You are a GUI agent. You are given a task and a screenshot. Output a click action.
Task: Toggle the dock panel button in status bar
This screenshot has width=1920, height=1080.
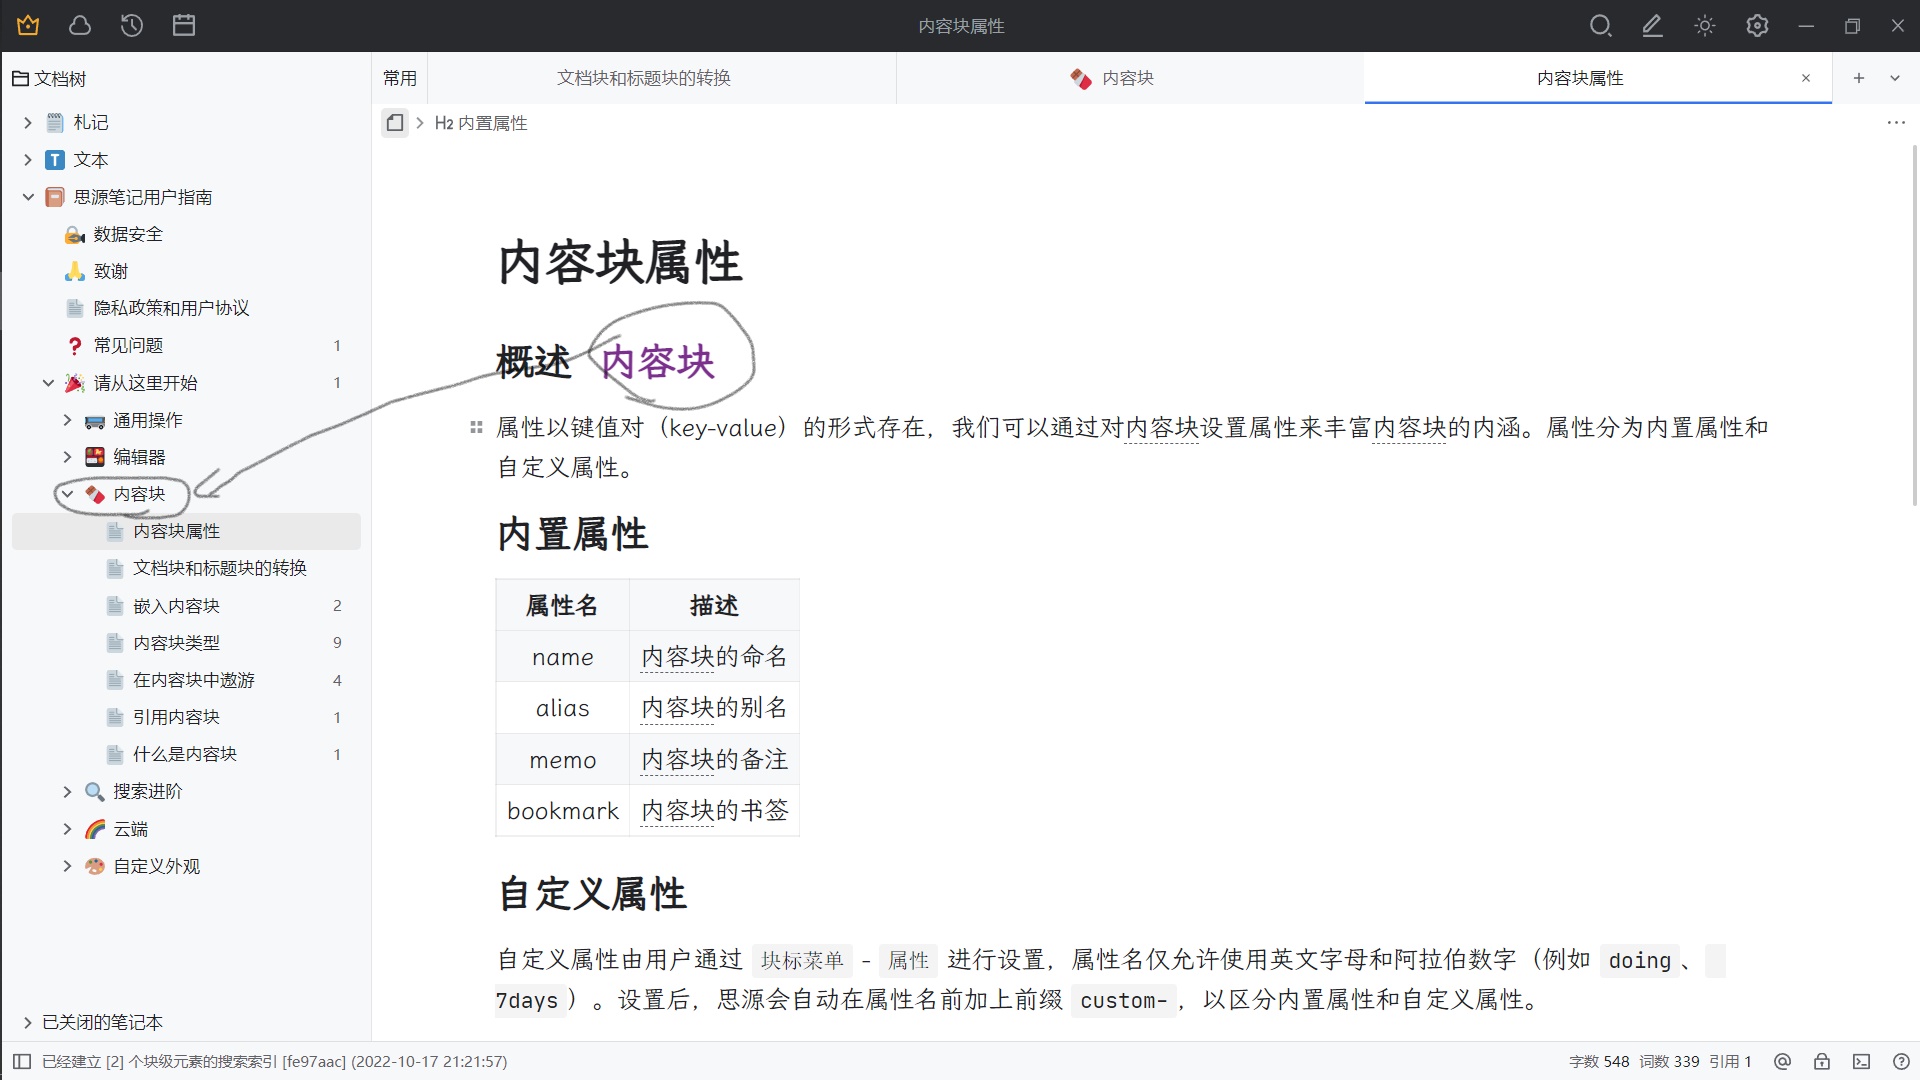tap(22, 1062)
